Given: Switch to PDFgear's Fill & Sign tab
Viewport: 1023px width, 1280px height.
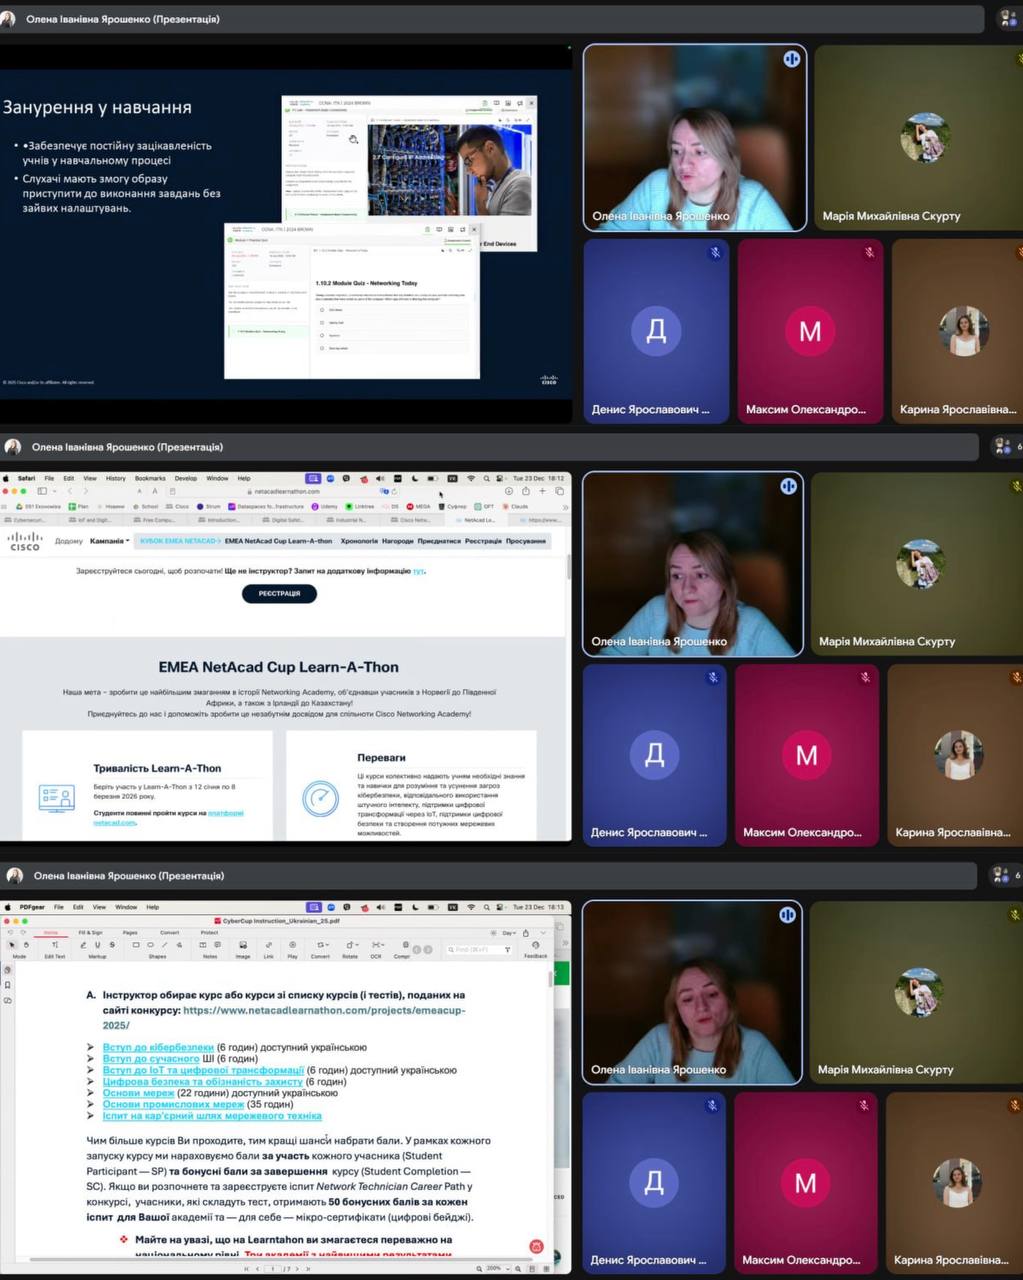Looking at the screenshot, I should click(90, 932).
